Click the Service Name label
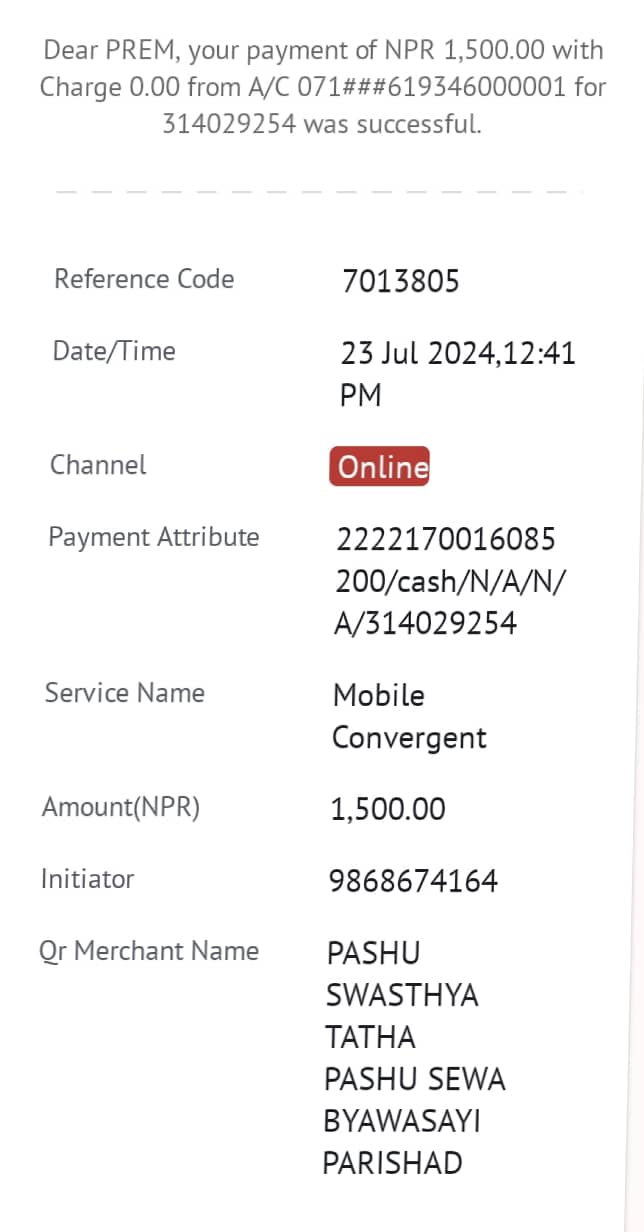 pyautogui.click(x=125, y=693)
